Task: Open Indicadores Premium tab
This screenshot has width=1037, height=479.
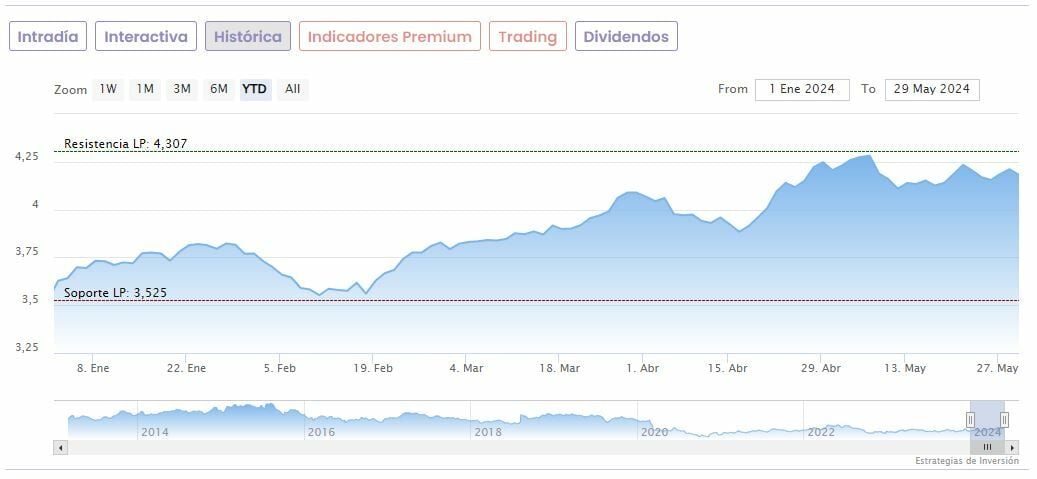Action: [389, 37]
